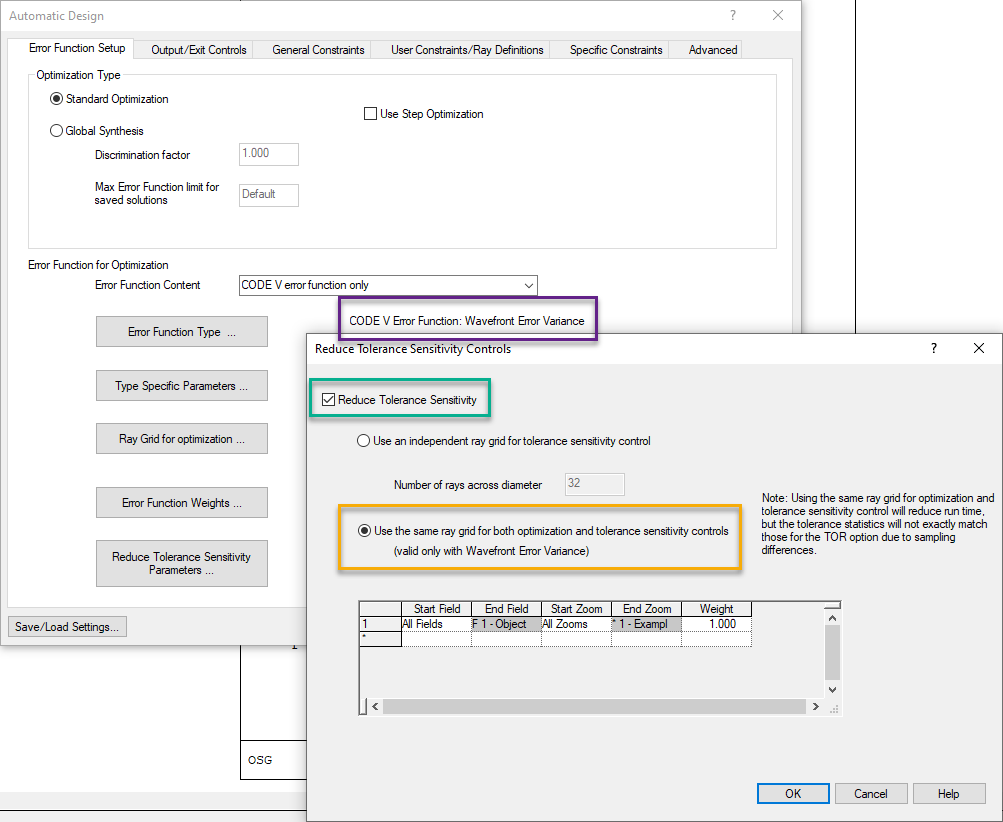Close the Automatic Design window
This screenshot has width=1003, height=822.
pos(778,15)
